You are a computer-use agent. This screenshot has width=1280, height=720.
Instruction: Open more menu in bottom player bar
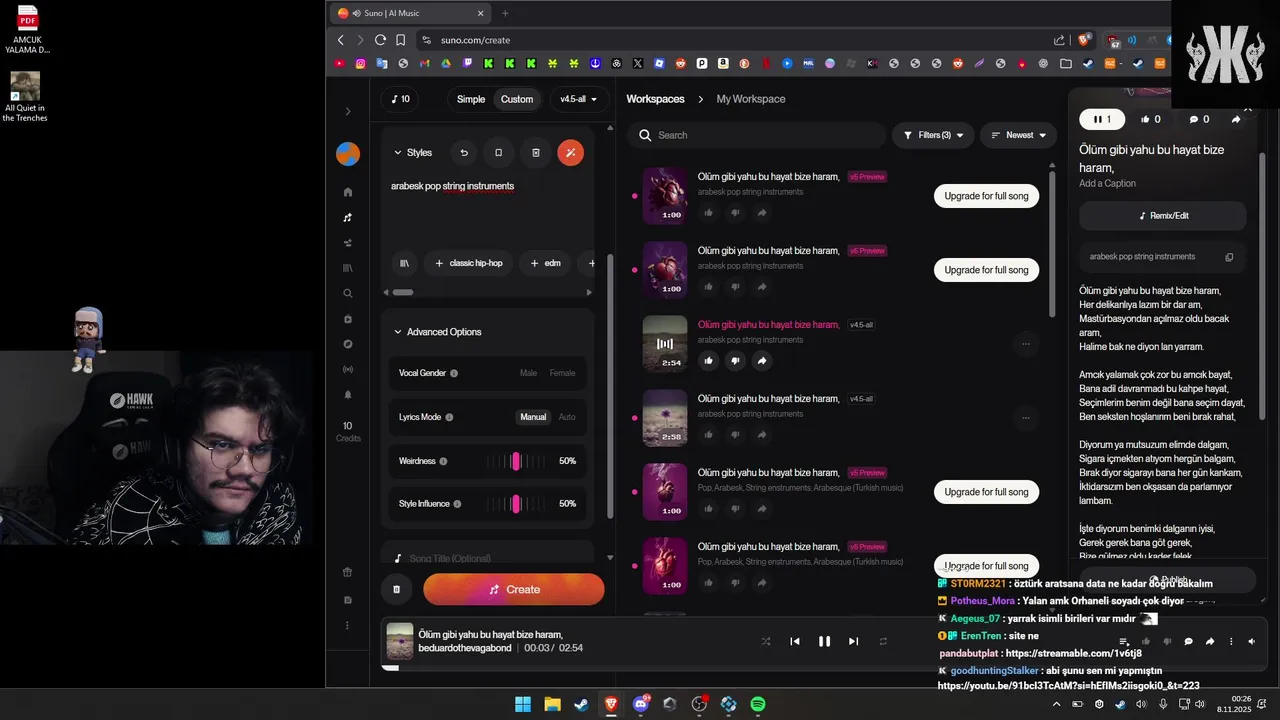pyautogui.click(x=1231, y=642)
